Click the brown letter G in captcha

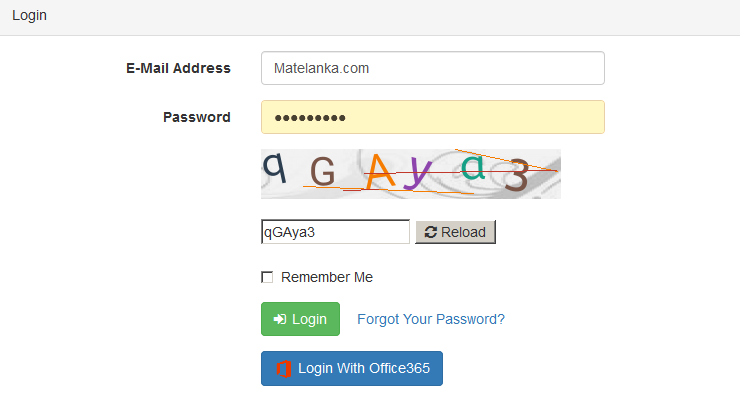(322, 173)
